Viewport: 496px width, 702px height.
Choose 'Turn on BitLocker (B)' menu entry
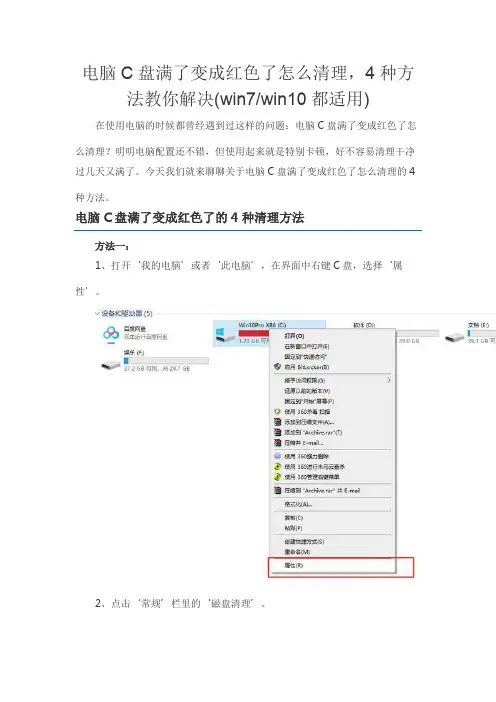(x=332, y=367)
